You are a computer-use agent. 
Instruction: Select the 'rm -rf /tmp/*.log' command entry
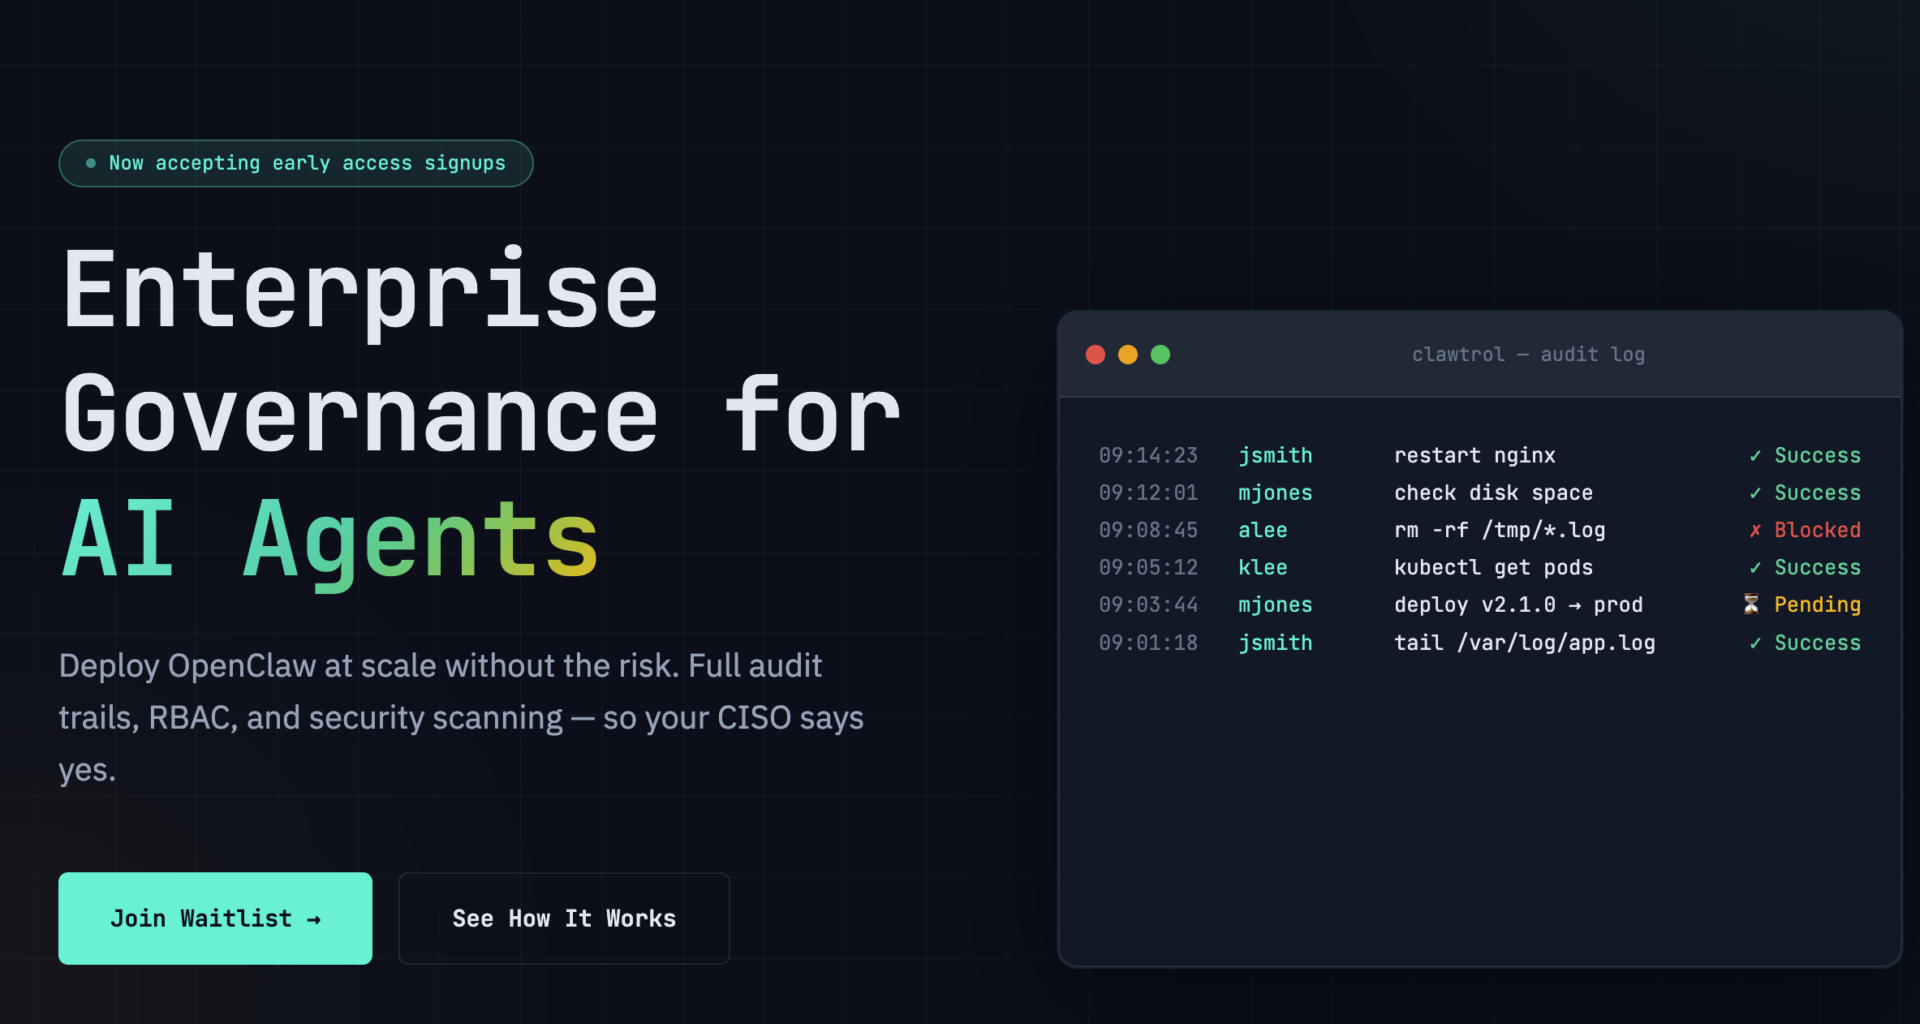pyautogui.click(x=1499, y=530)
